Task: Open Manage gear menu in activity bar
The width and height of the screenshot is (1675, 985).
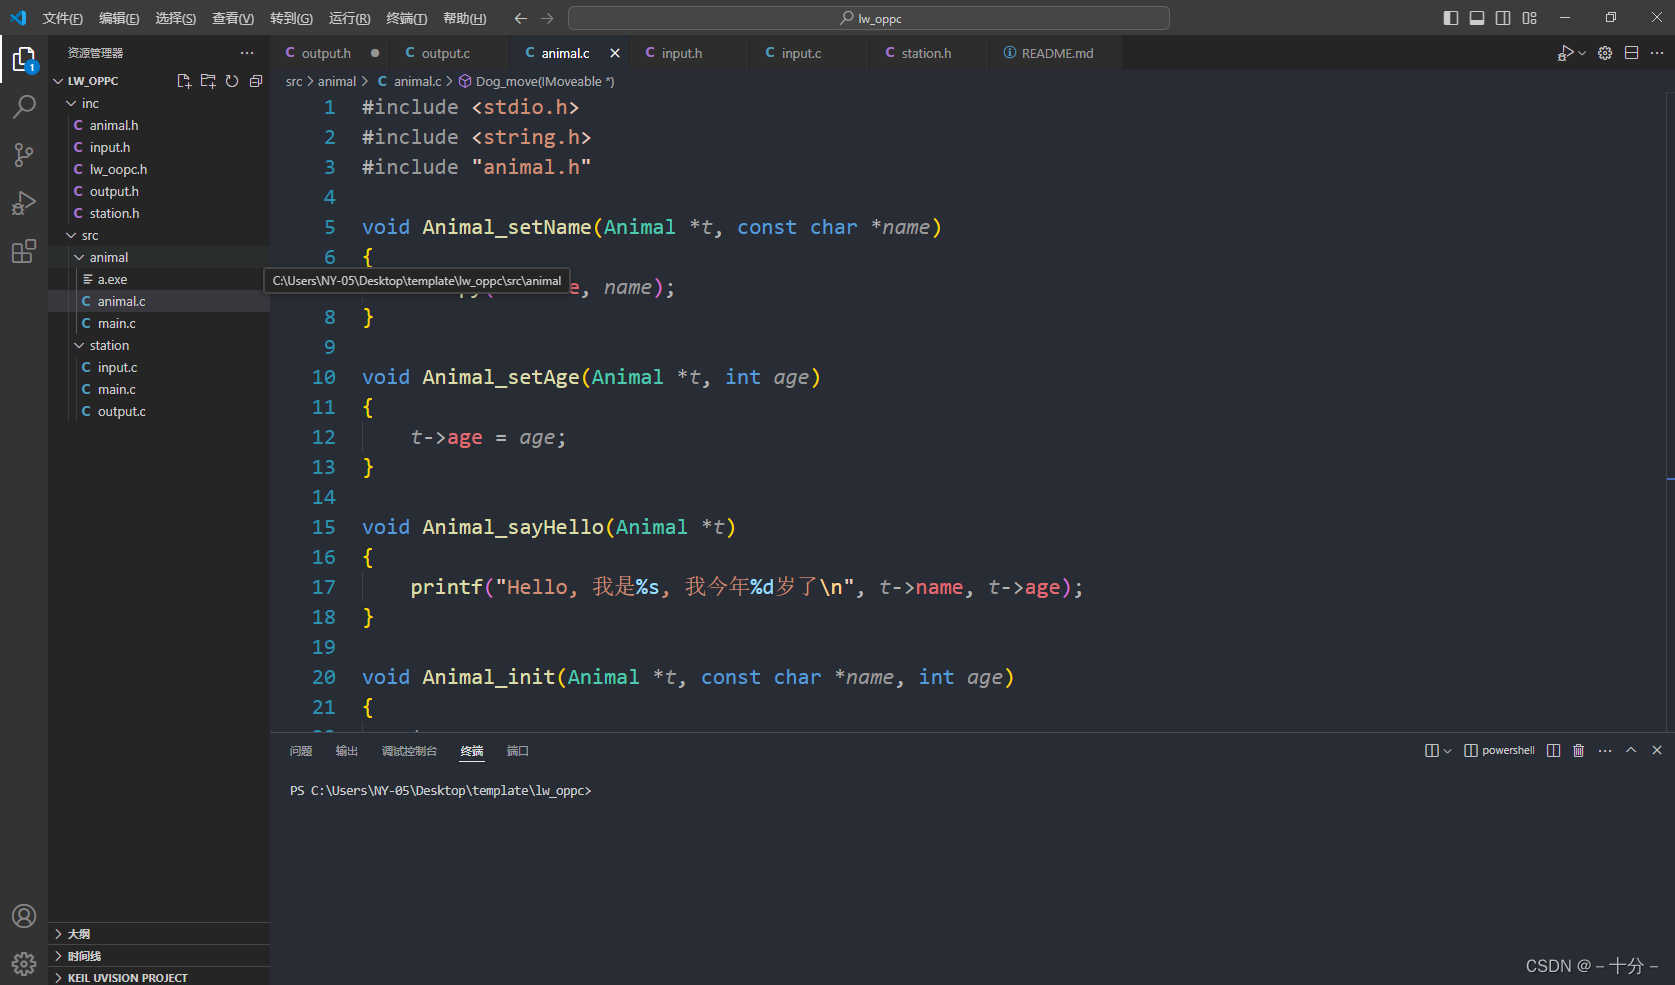Action: (x=24, y=964)
